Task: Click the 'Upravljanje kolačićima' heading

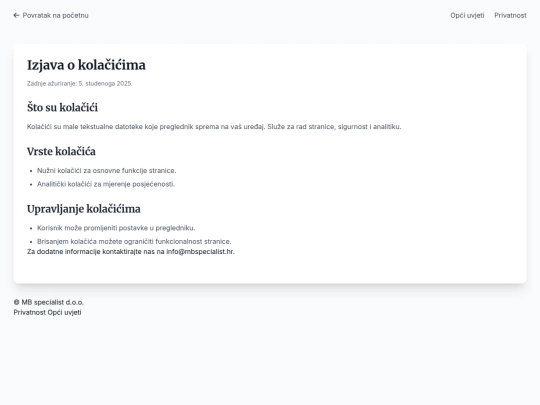Action: [84, 209]
